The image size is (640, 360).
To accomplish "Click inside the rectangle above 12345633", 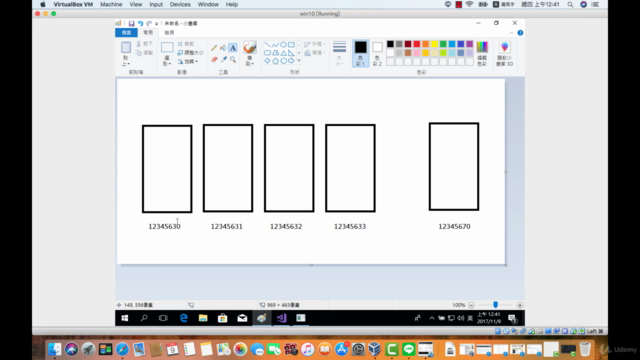I will pos(350,168).
